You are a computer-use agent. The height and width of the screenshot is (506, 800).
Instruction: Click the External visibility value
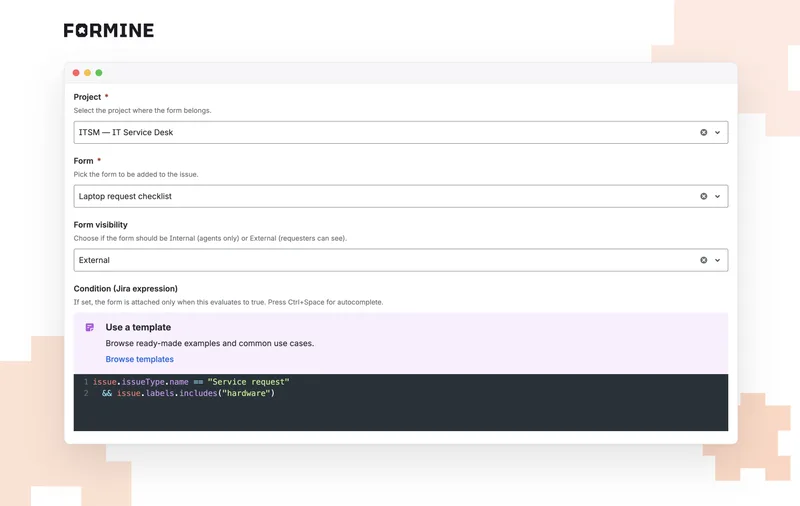point(94,260)
